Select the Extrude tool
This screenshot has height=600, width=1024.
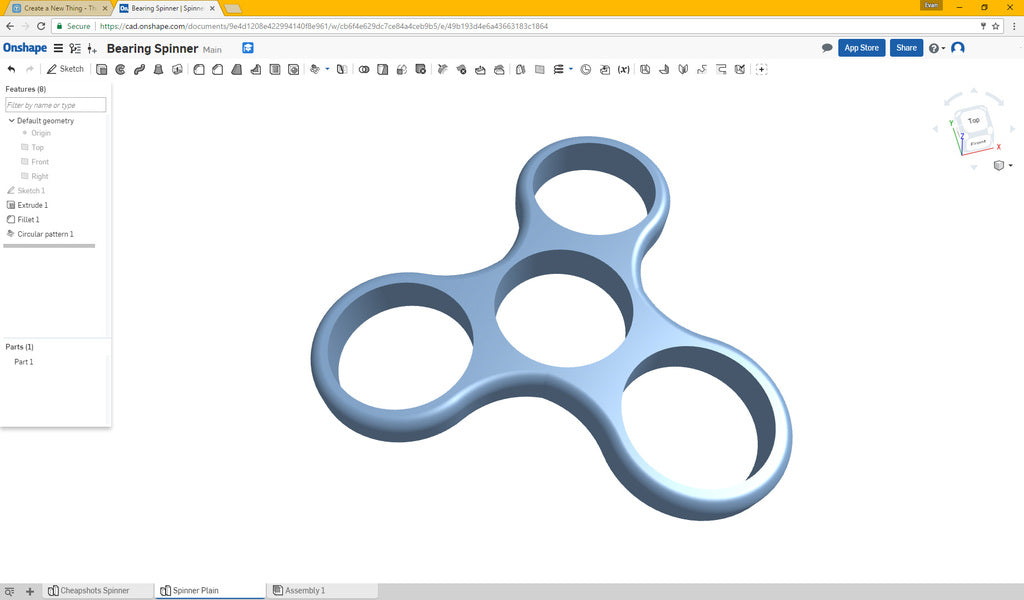(101, 69)
